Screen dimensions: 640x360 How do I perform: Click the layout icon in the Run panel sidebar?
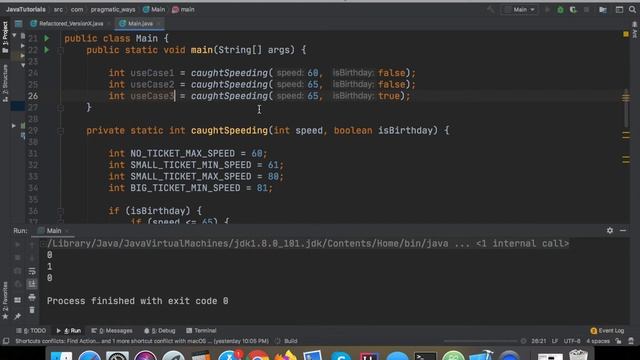18,300
